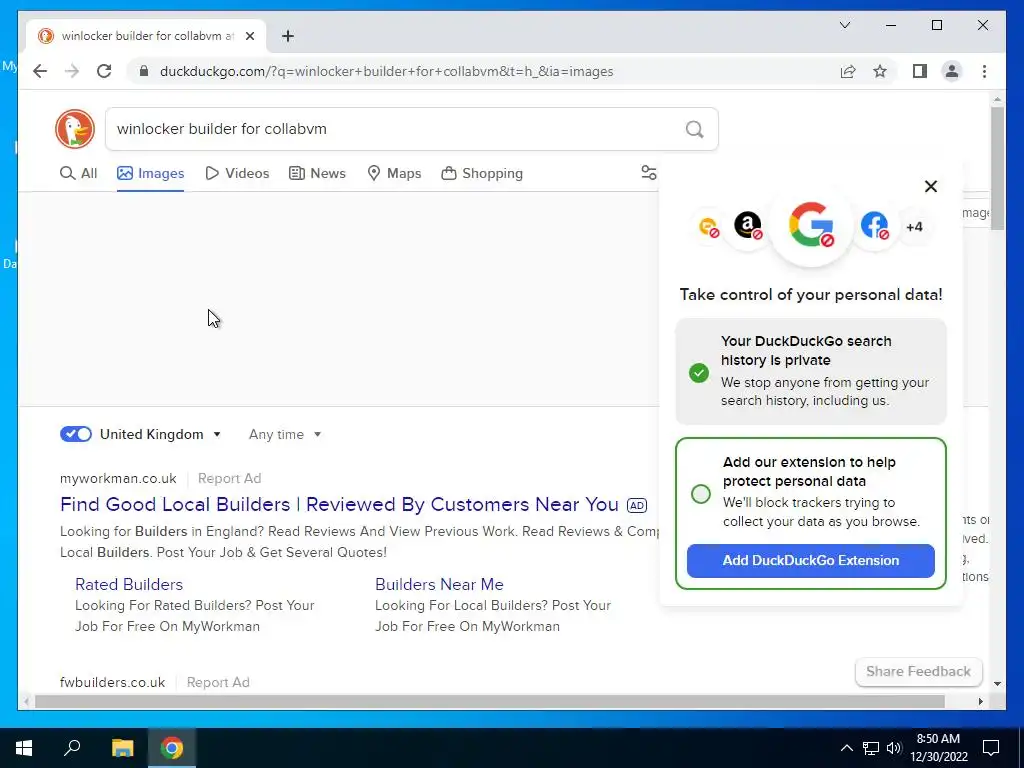
Task: Click the green search history private checkmark
Action: click(699, 372)
